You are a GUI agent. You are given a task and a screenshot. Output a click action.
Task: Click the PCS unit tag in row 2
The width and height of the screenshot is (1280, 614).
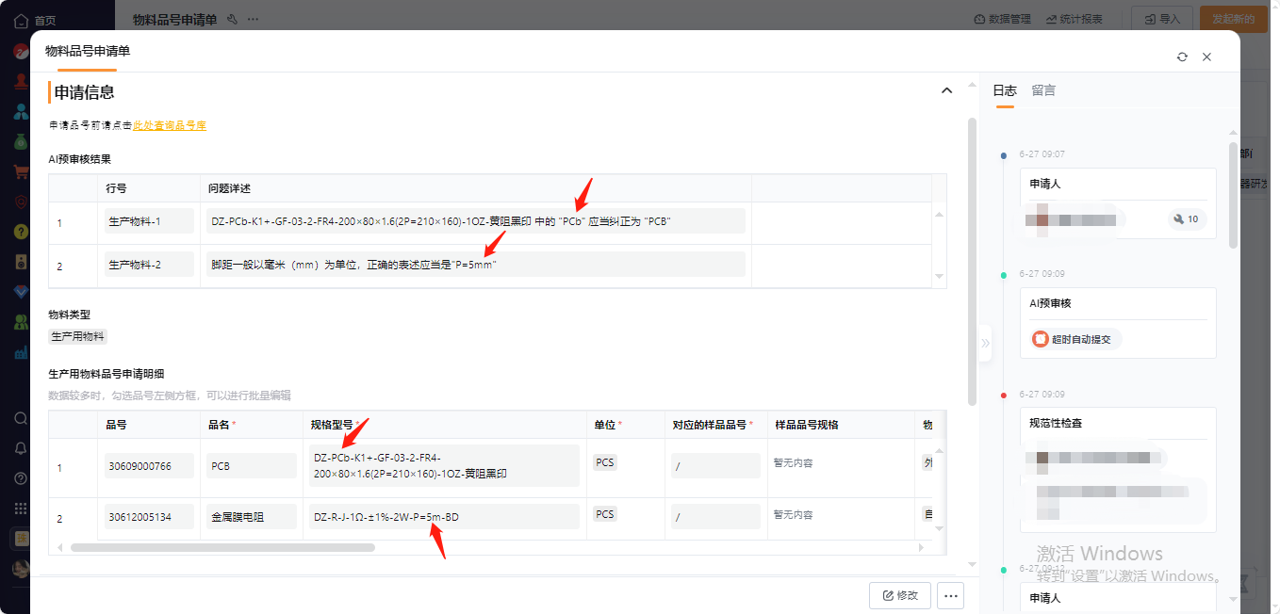(x=605, y=514)
